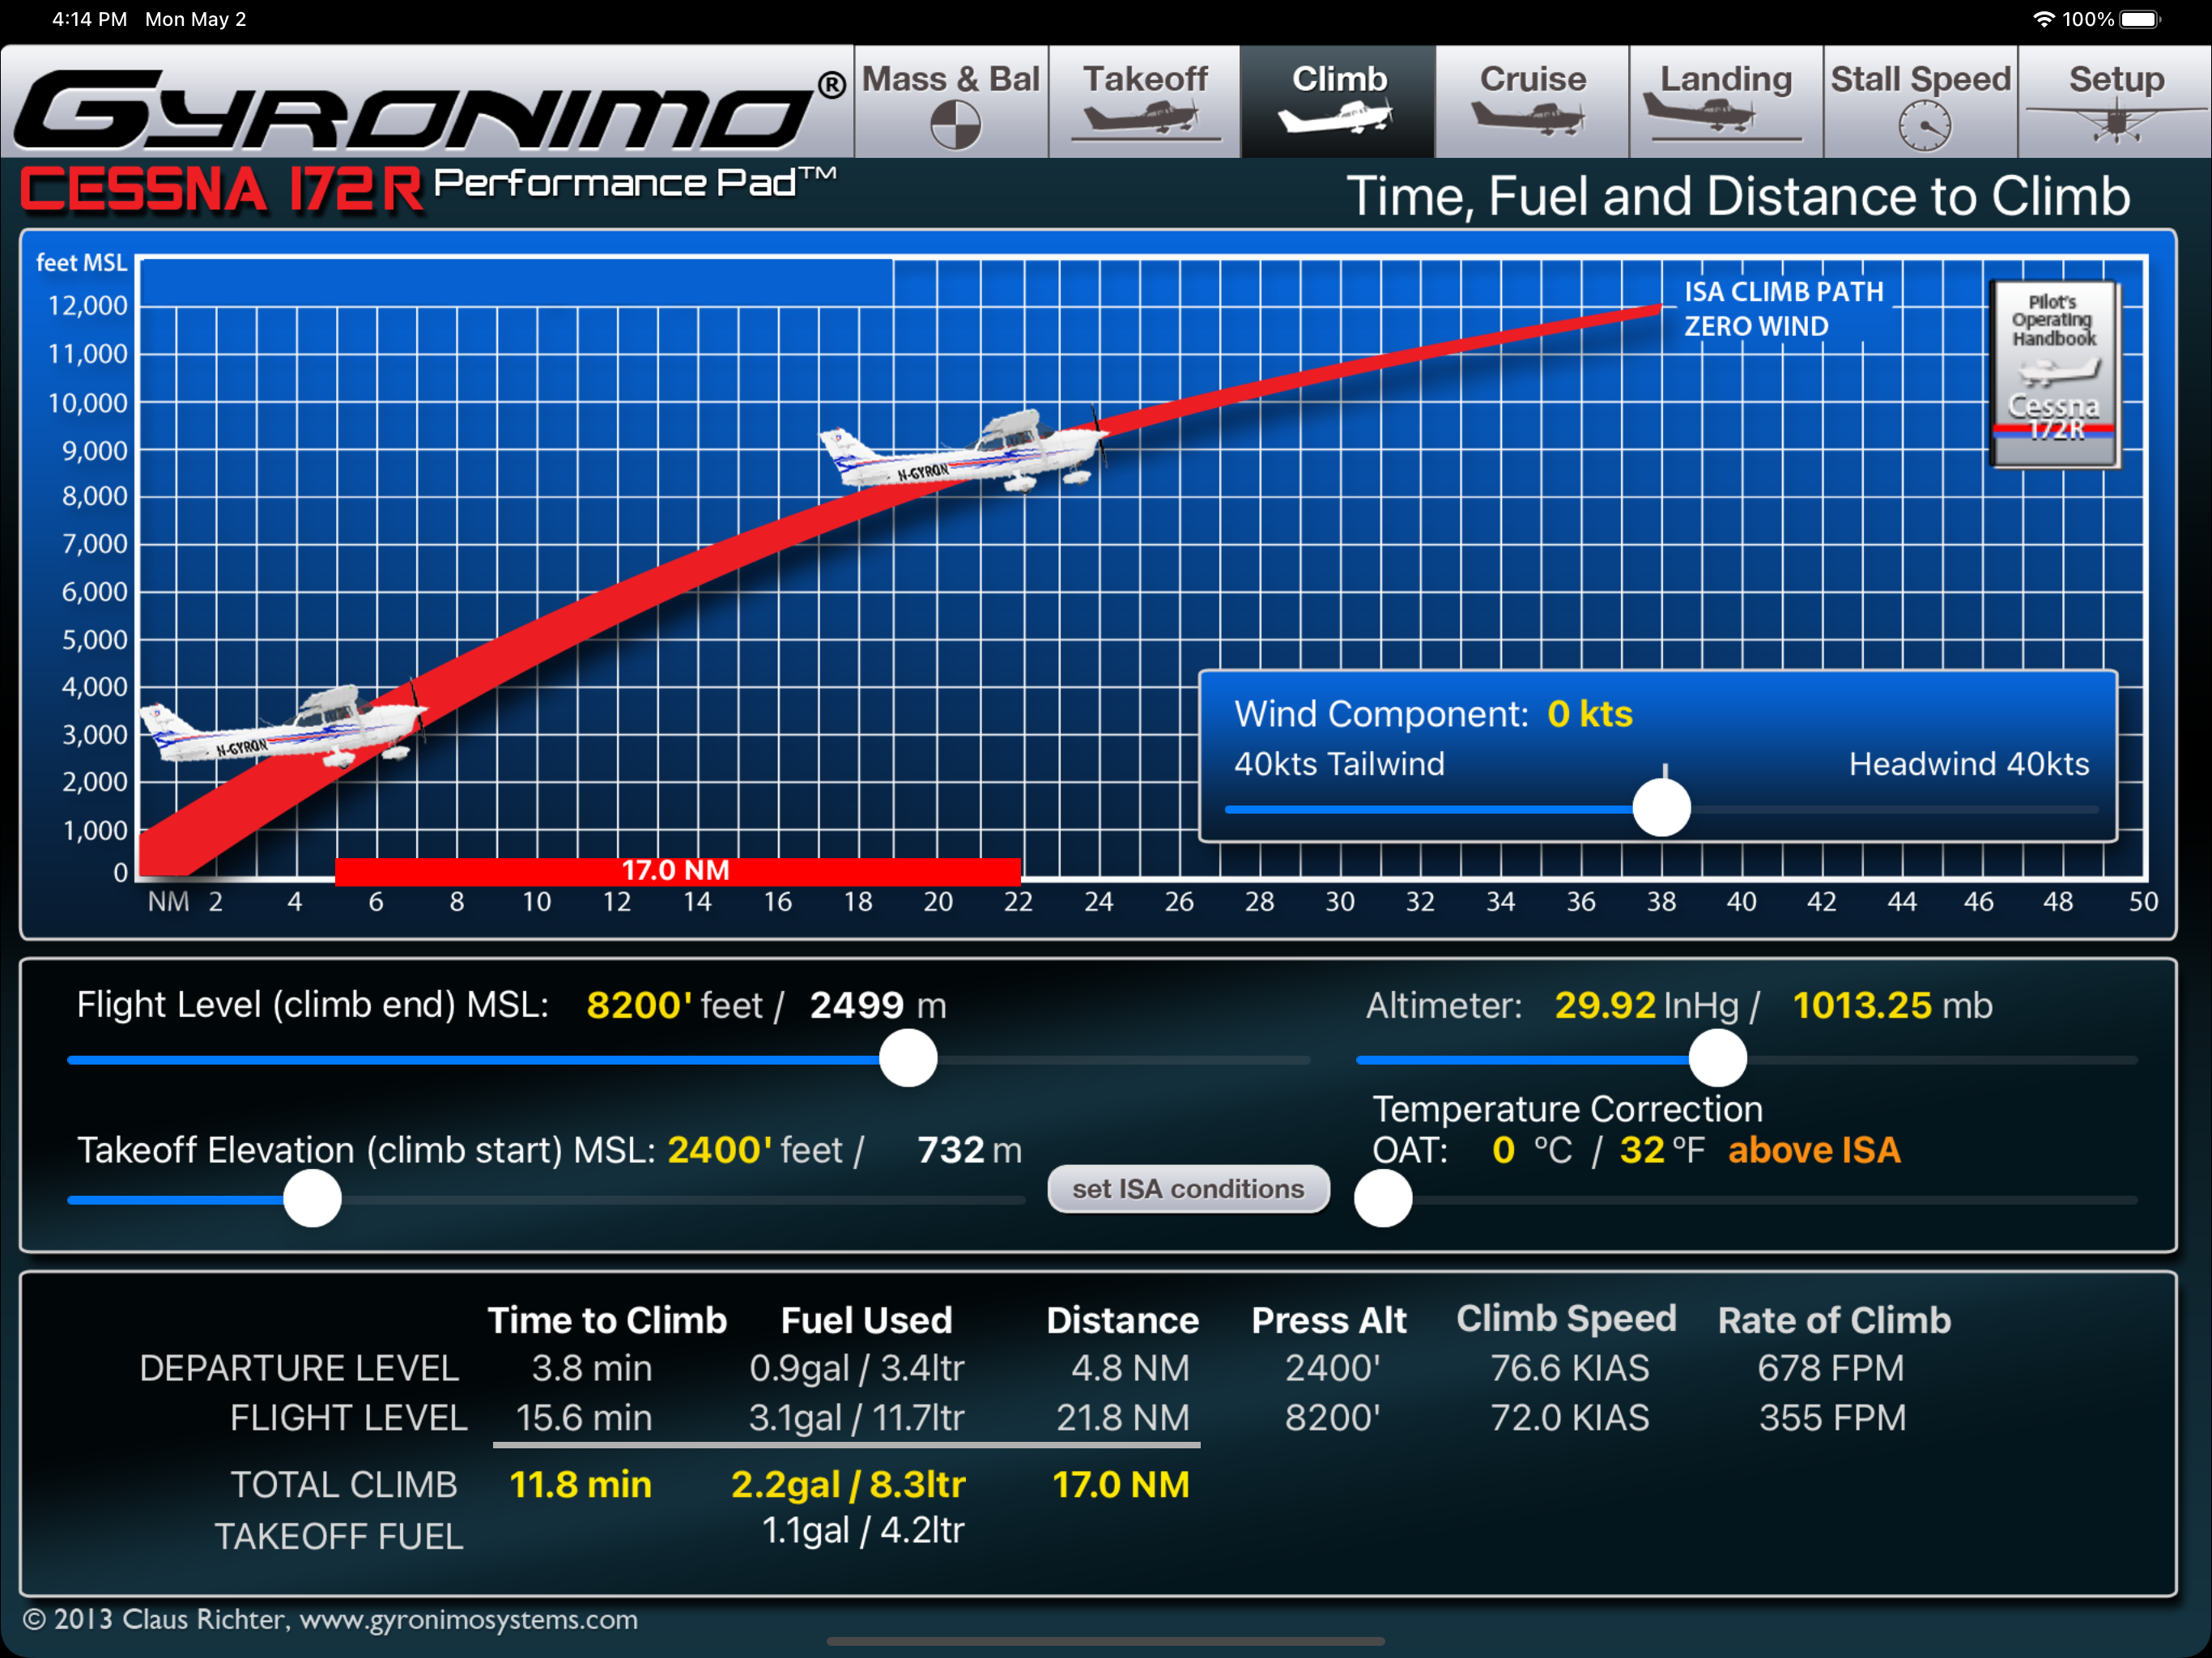
Task: Tap the Wi-Fi icon in status bar
Action: pyautogui.click(x=2044, y=19)
